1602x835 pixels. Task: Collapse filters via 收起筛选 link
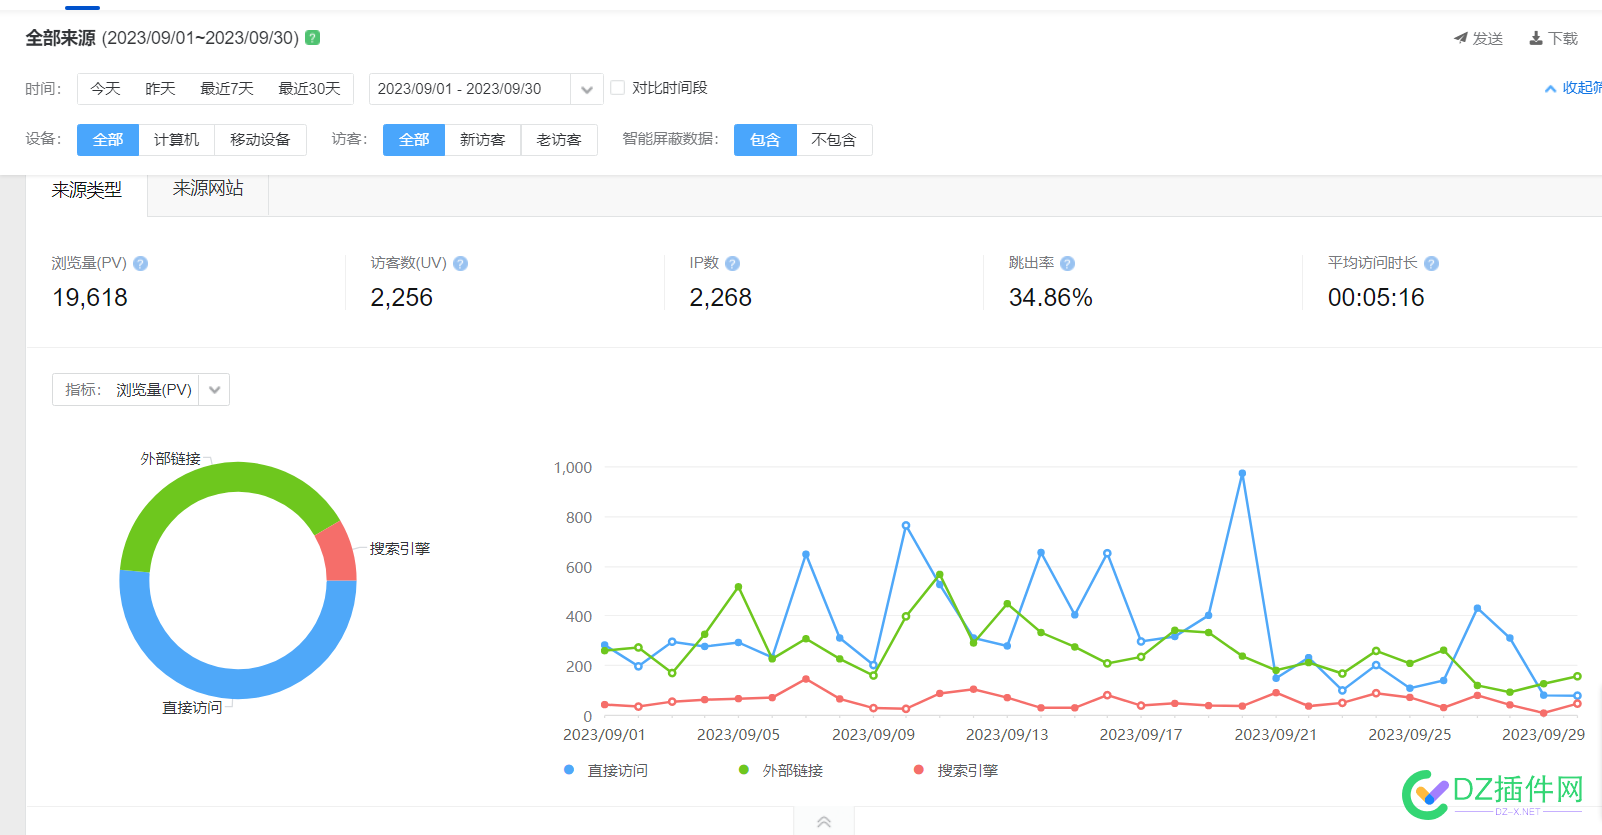[1574, 88]
